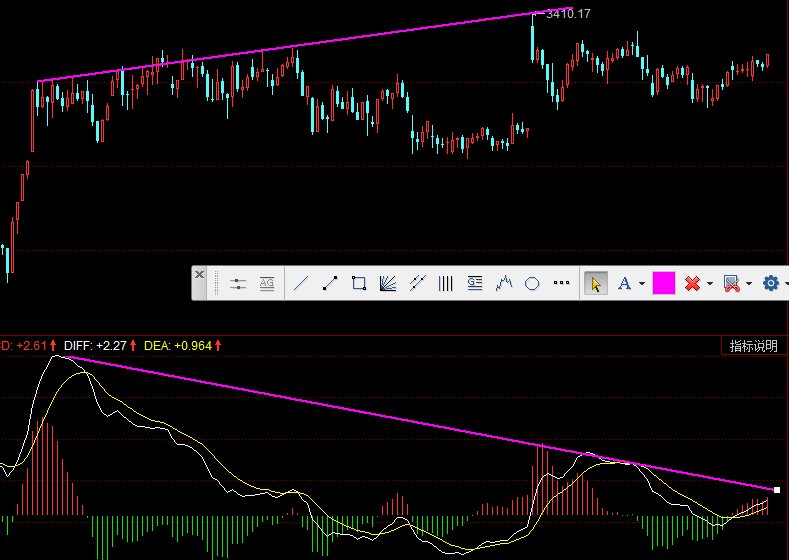Viewport: 789px width, 560px height.
Task: Select the straight line drawing tool
Action: pyautogui.click(x=300, y=284)
